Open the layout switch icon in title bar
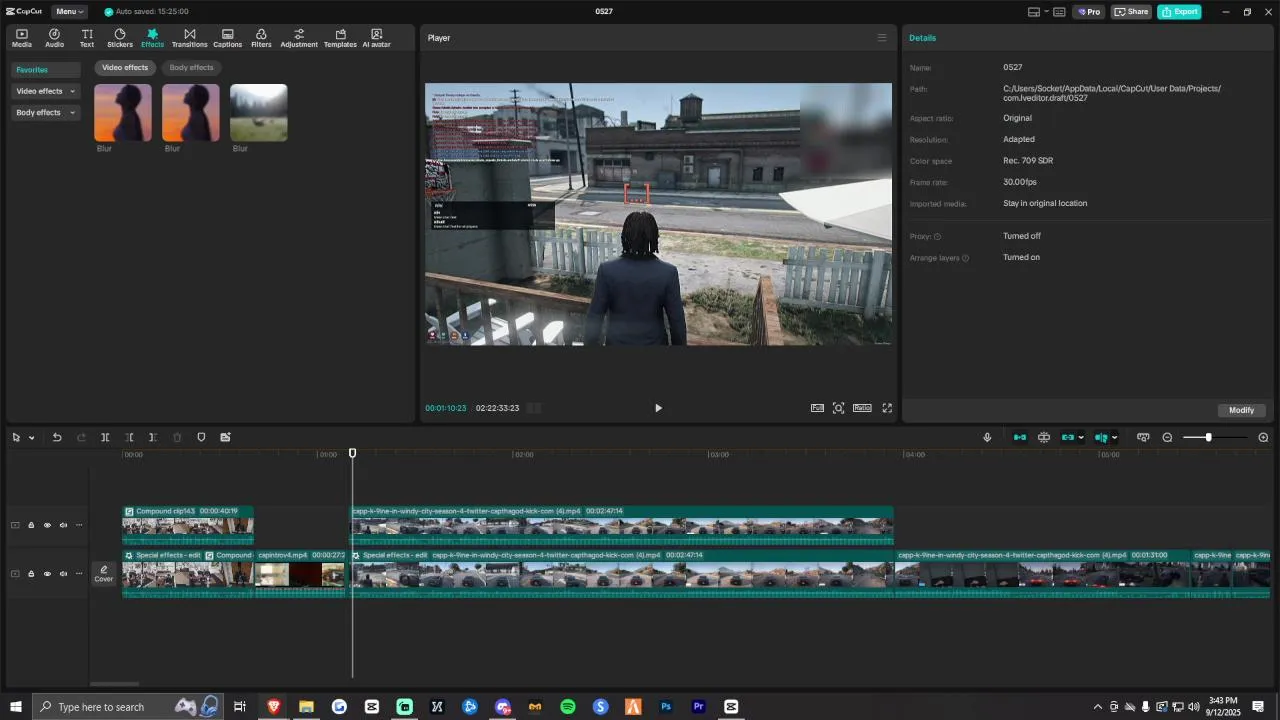The width and height of the screenshot is (1280, 720). pyautogui.click(x=1035, y=12)
